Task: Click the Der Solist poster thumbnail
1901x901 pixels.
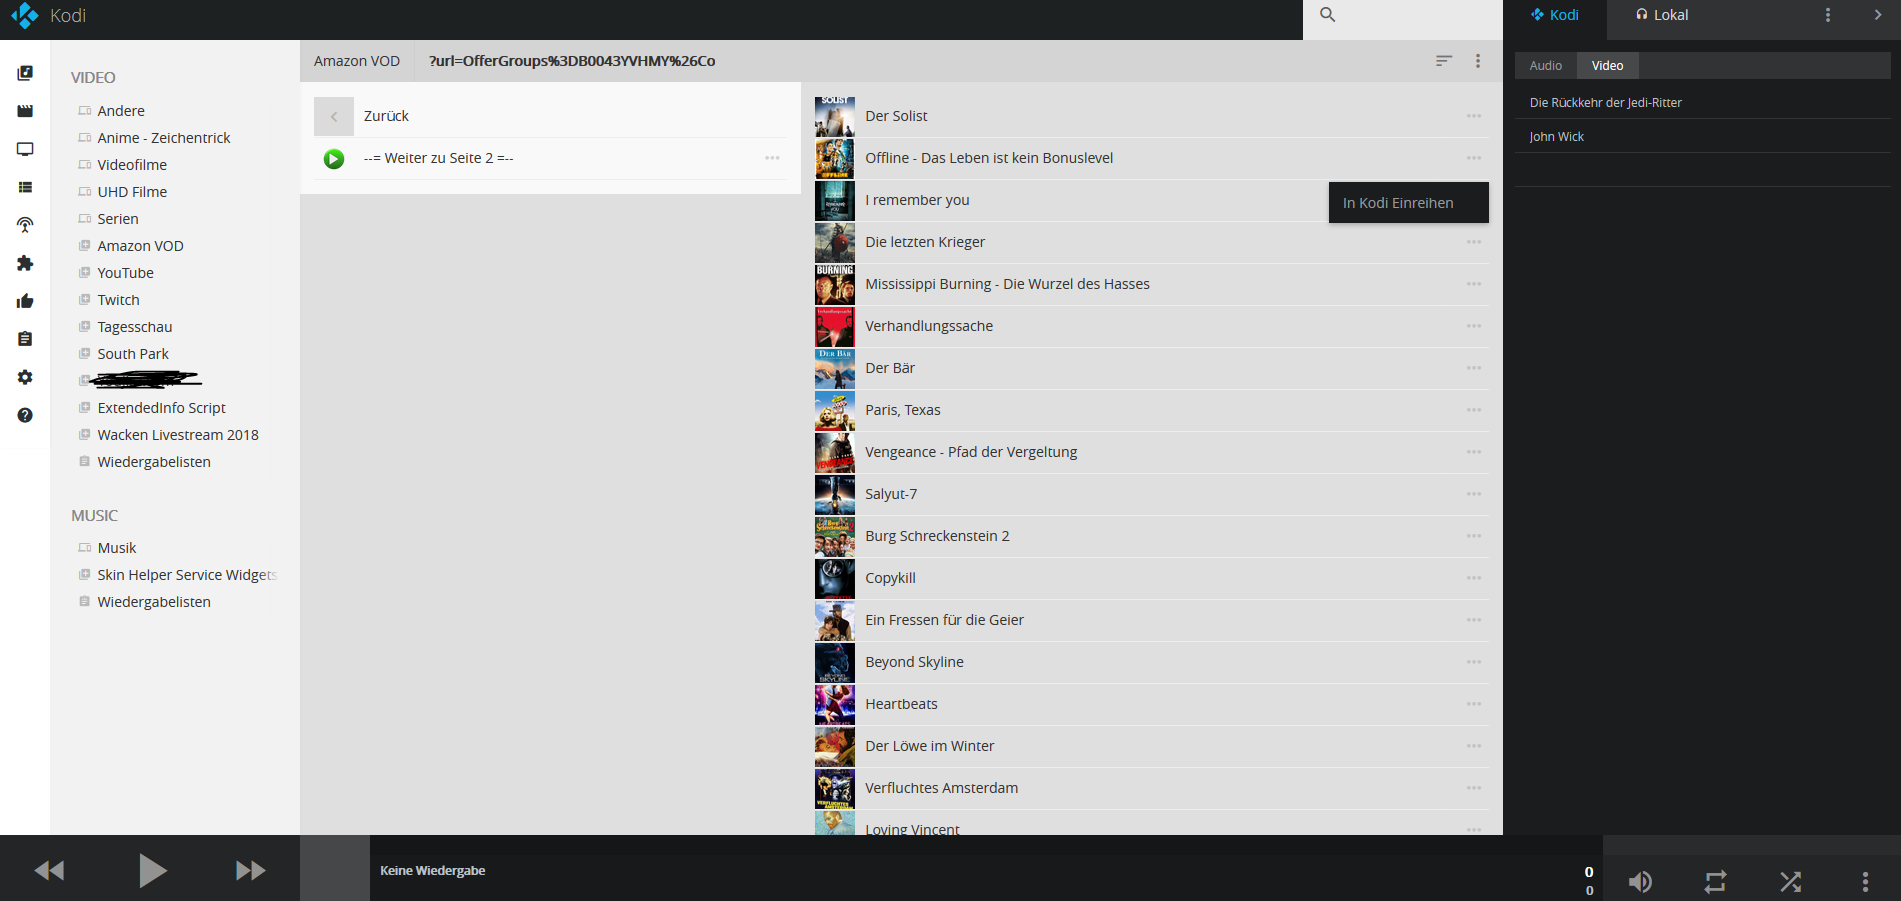Action: point(835,116)
